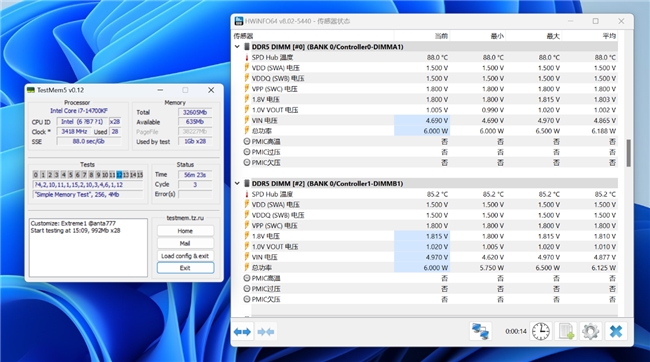Click the Home button in TestMem5
This screenshot has height=362, width=650.
click(x=185, y=231)
